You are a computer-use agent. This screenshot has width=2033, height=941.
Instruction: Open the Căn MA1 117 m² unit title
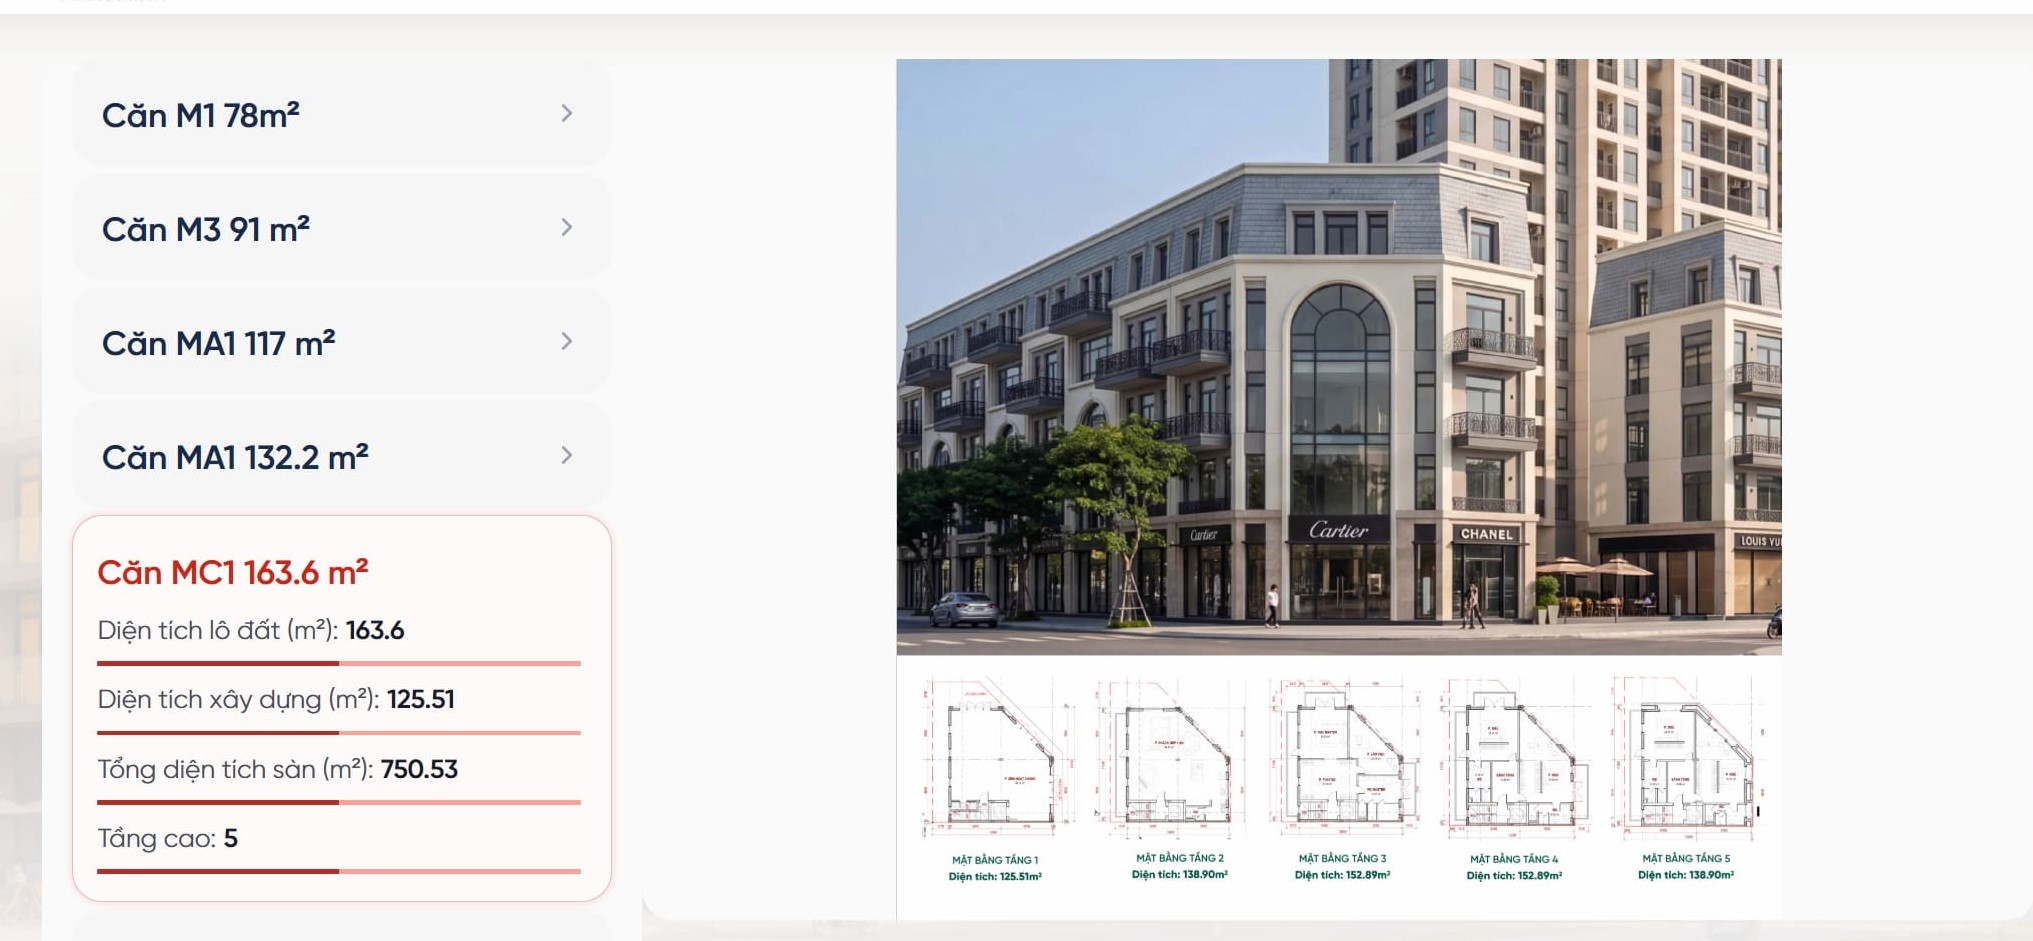click(218, 343)
